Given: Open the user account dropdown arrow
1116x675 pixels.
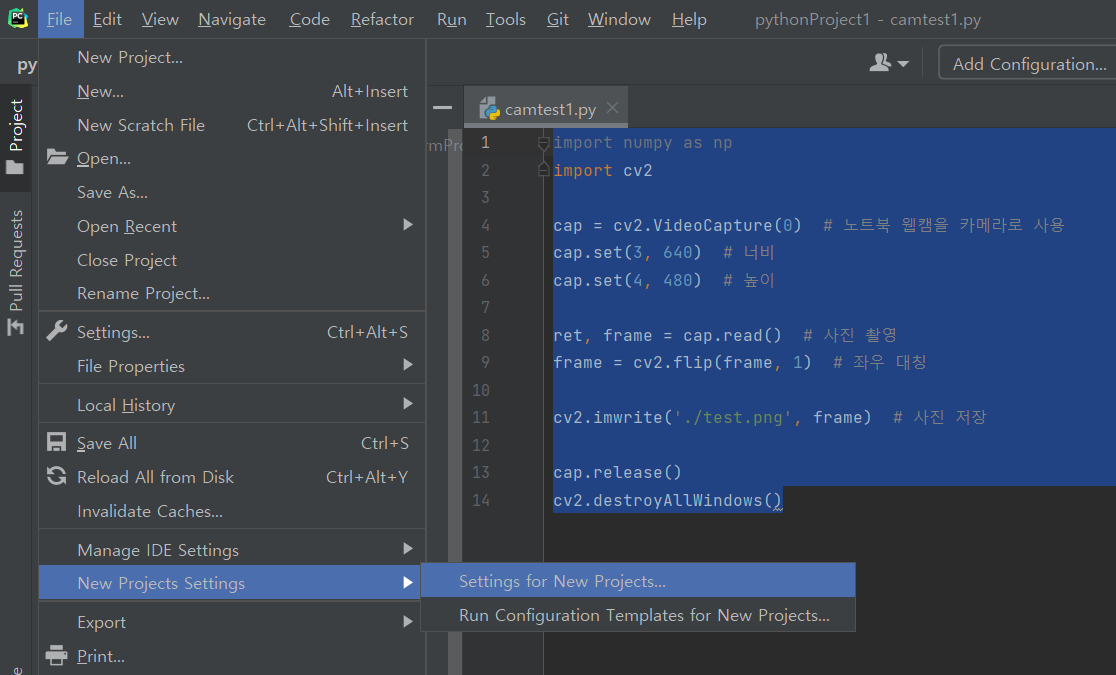Looking at the screenshot, I should (903, 64).
